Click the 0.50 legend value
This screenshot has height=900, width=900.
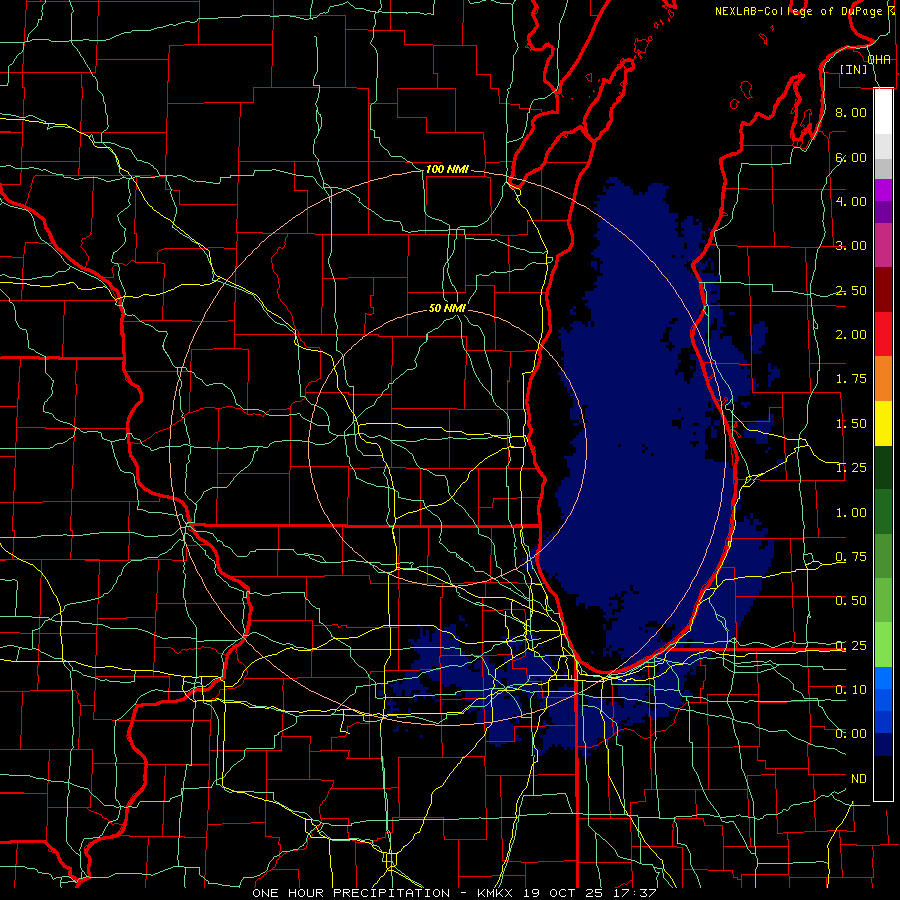[x=851, y=601]
